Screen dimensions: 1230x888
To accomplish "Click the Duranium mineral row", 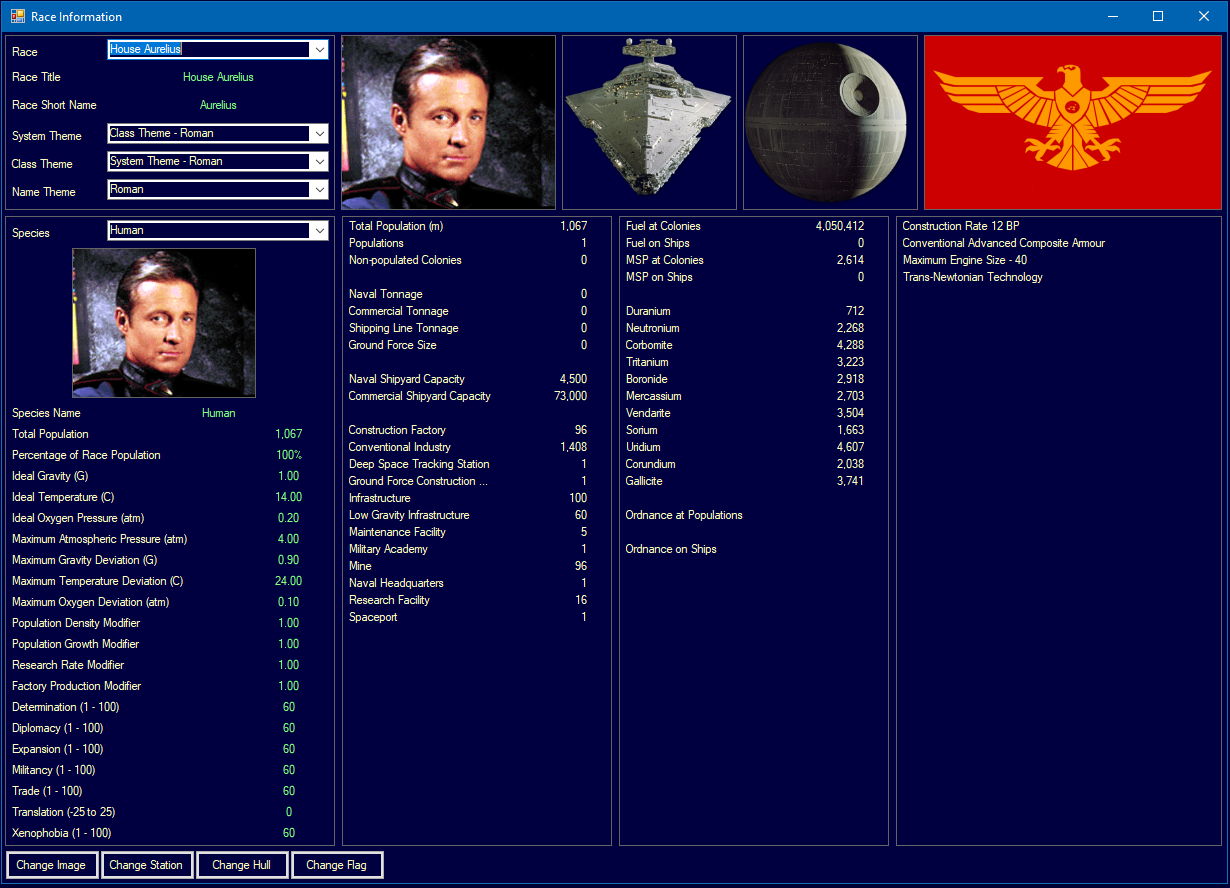I will coord(745,311).
